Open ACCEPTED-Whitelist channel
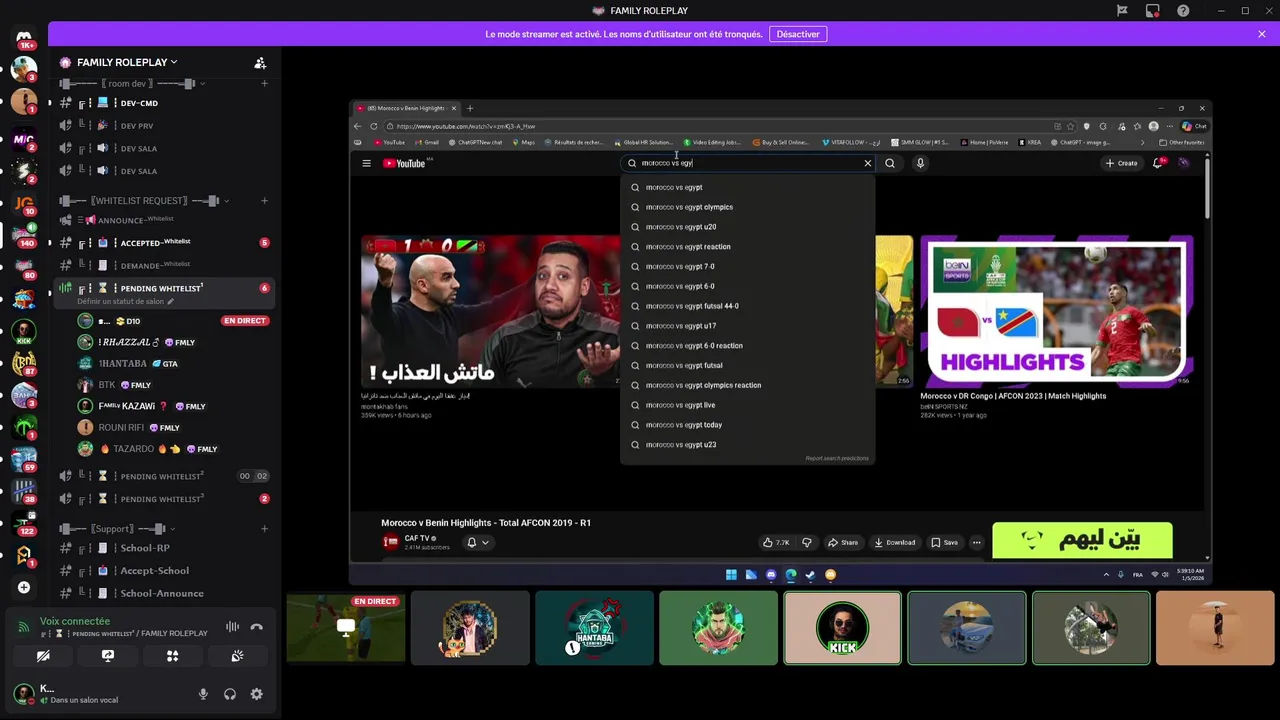 click(x=164, y=243)
